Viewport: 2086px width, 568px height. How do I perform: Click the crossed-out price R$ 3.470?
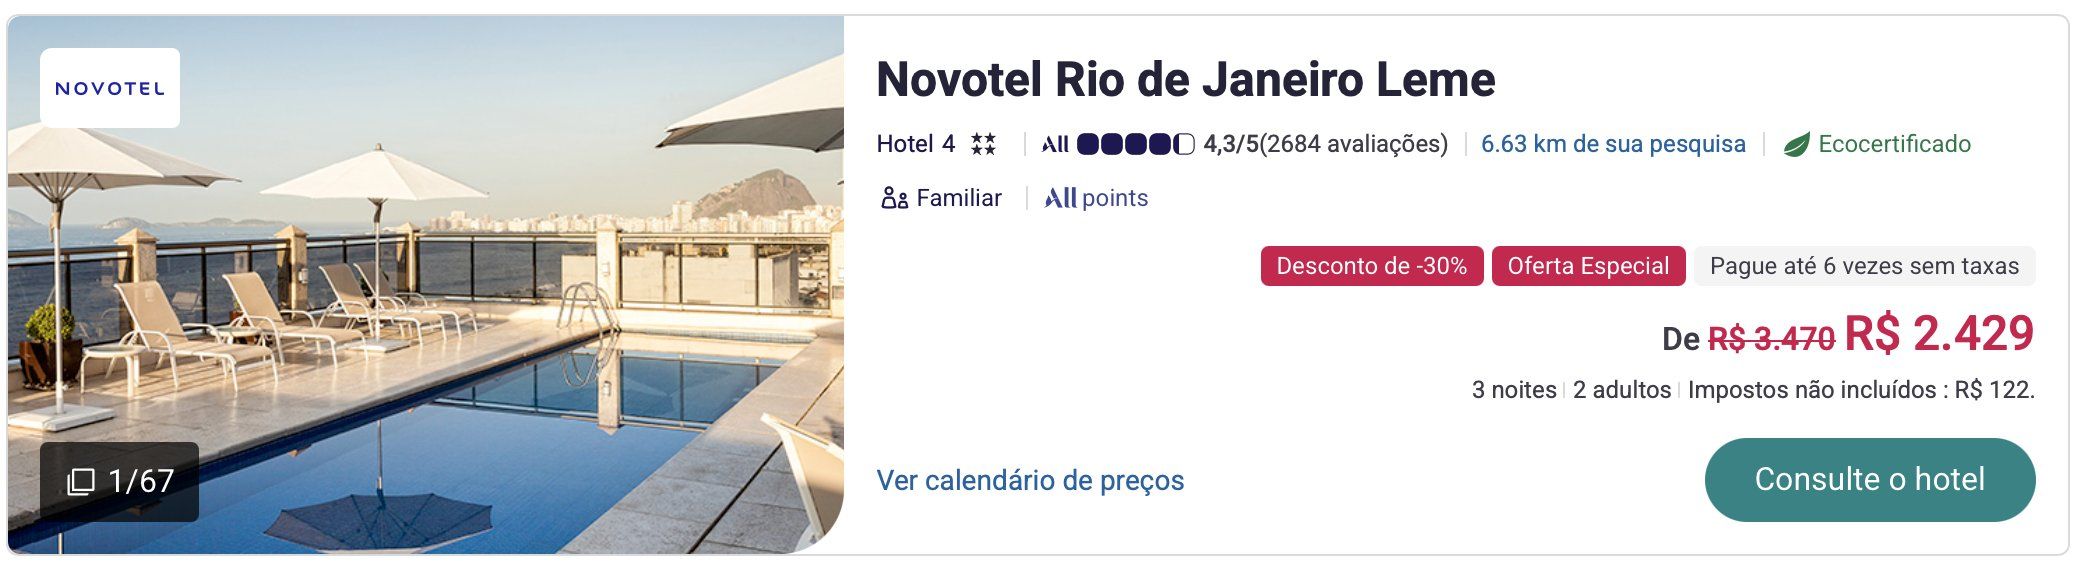click(1771, 339)
